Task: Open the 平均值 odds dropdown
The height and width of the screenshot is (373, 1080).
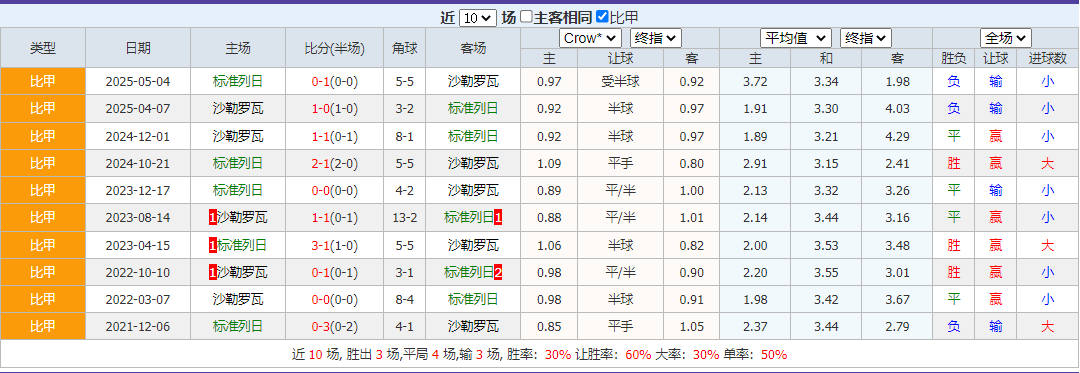Action: click(x=796, y=38)
